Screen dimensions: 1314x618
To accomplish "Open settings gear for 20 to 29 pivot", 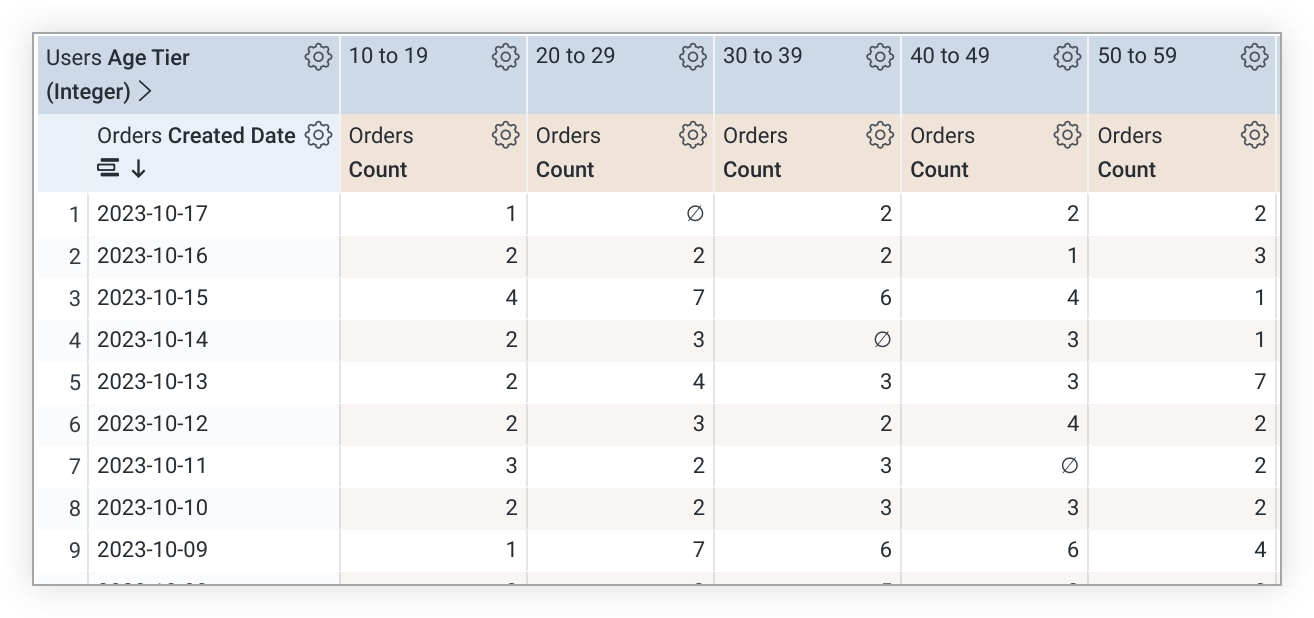I will pyautogui.click(x=692, y=57).
